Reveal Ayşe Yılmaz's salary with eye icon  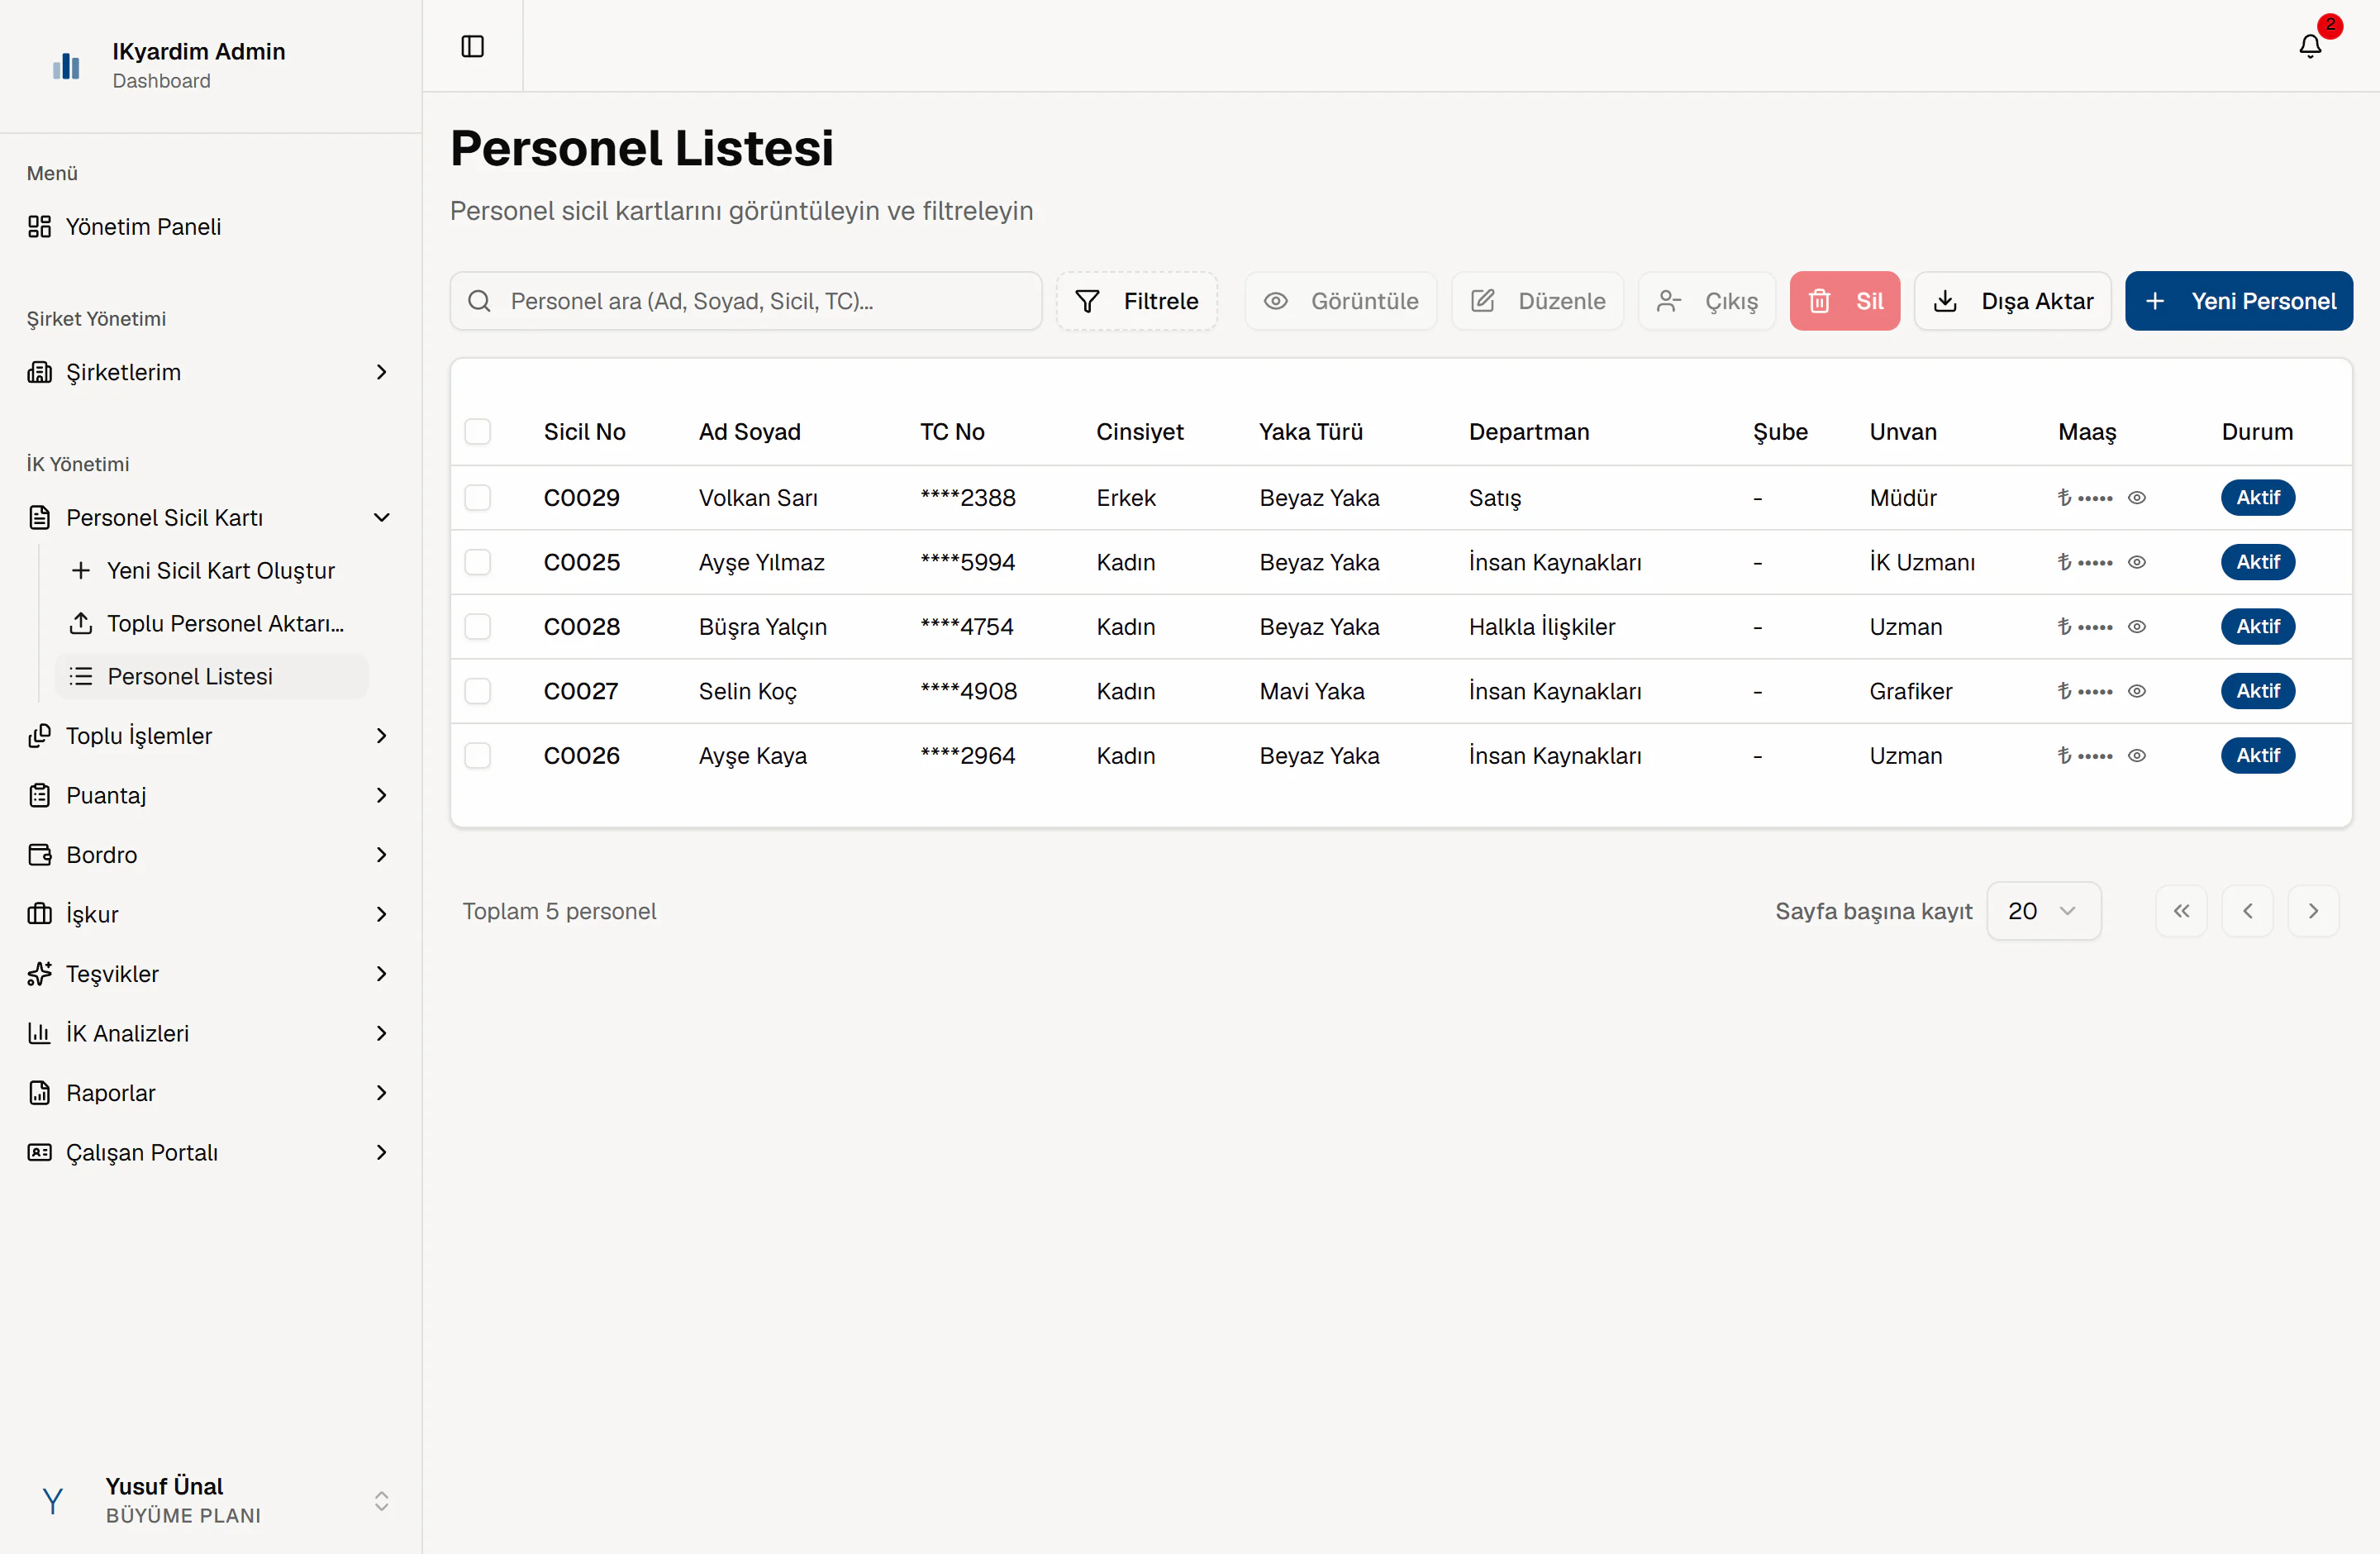(2136, 562)
